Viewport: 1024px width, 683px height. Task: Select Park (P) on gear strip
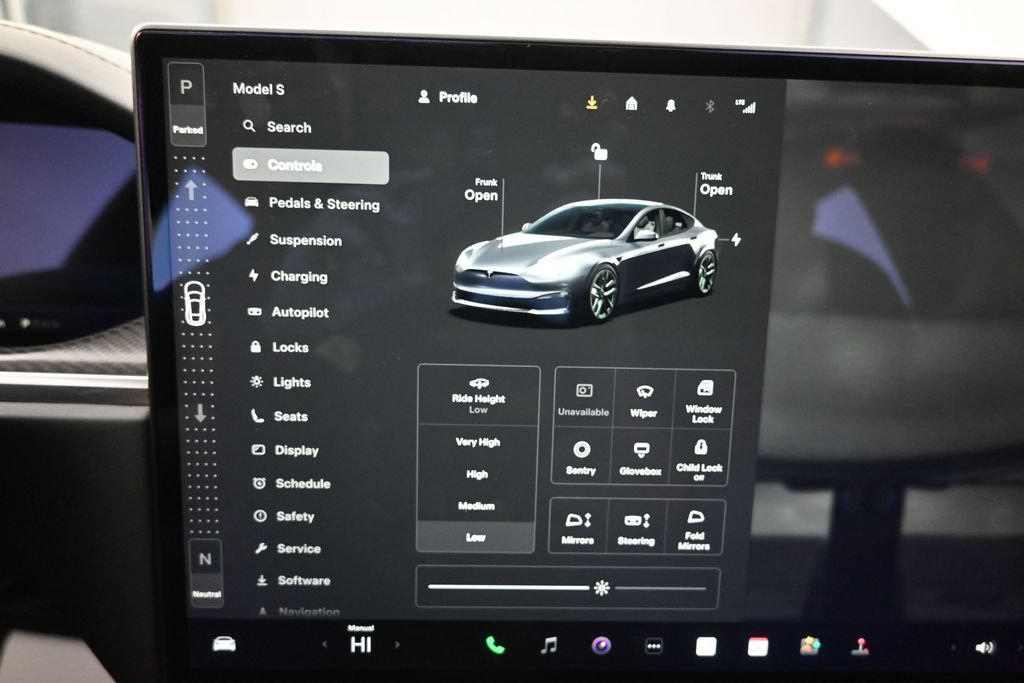187,104
